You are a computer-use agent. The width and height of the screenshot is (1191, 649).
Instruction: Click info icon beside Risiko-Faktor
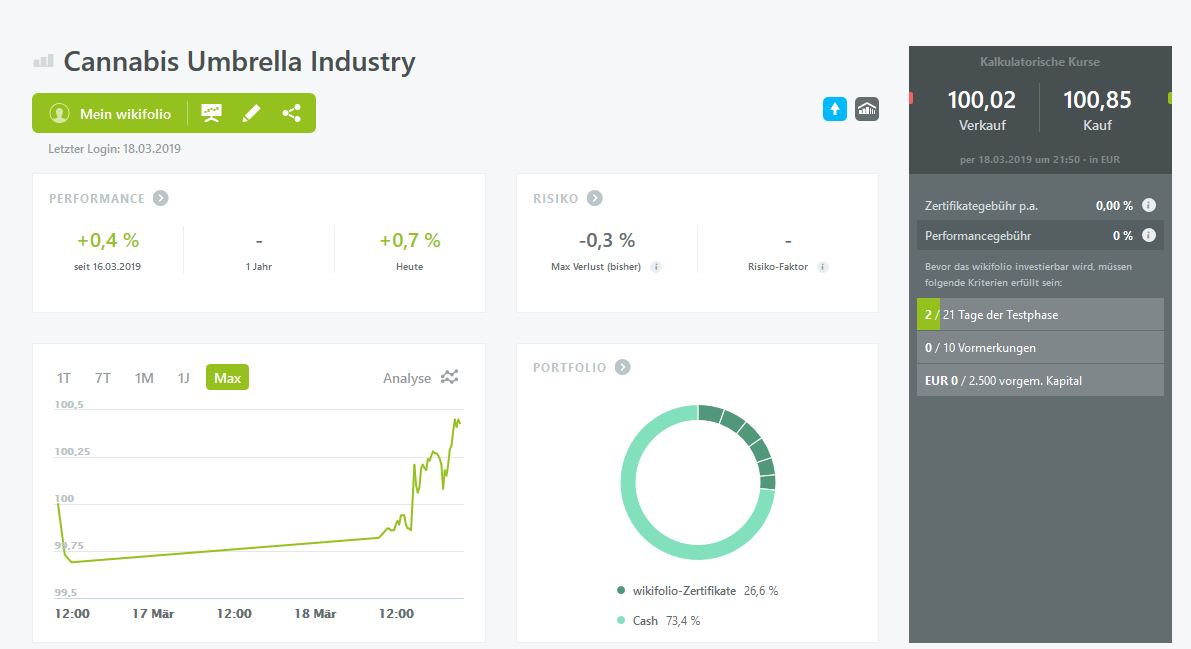pos(822,267)
